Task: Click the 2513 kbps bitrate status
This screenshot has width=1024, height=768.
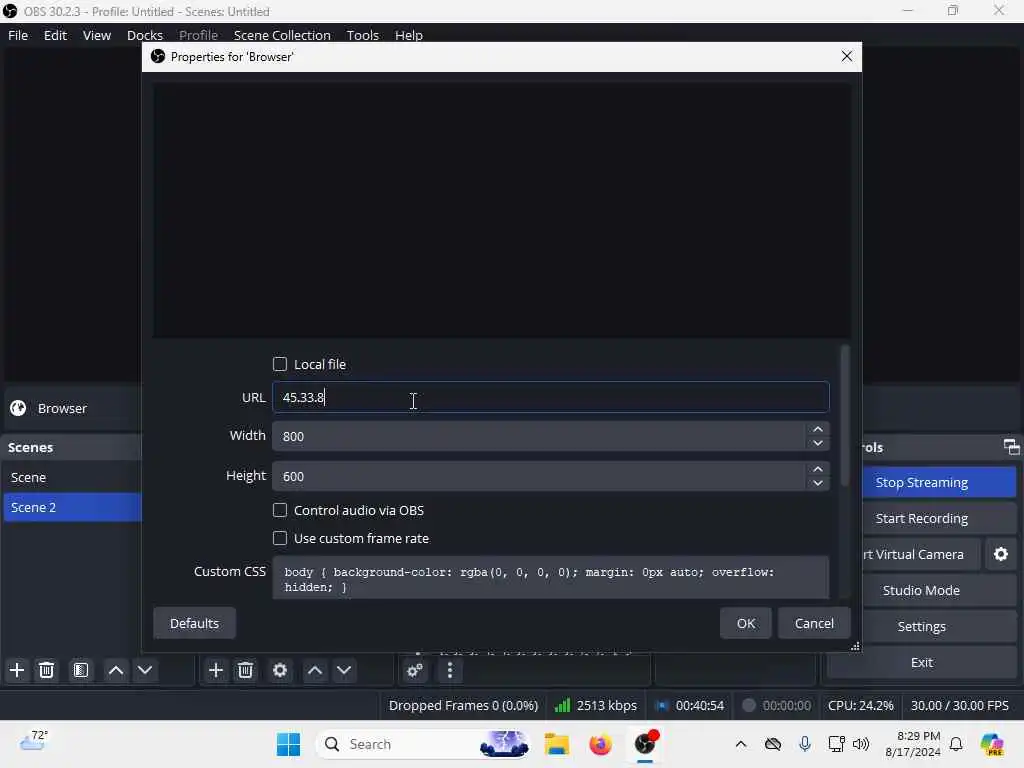Action: pos(596,705)
